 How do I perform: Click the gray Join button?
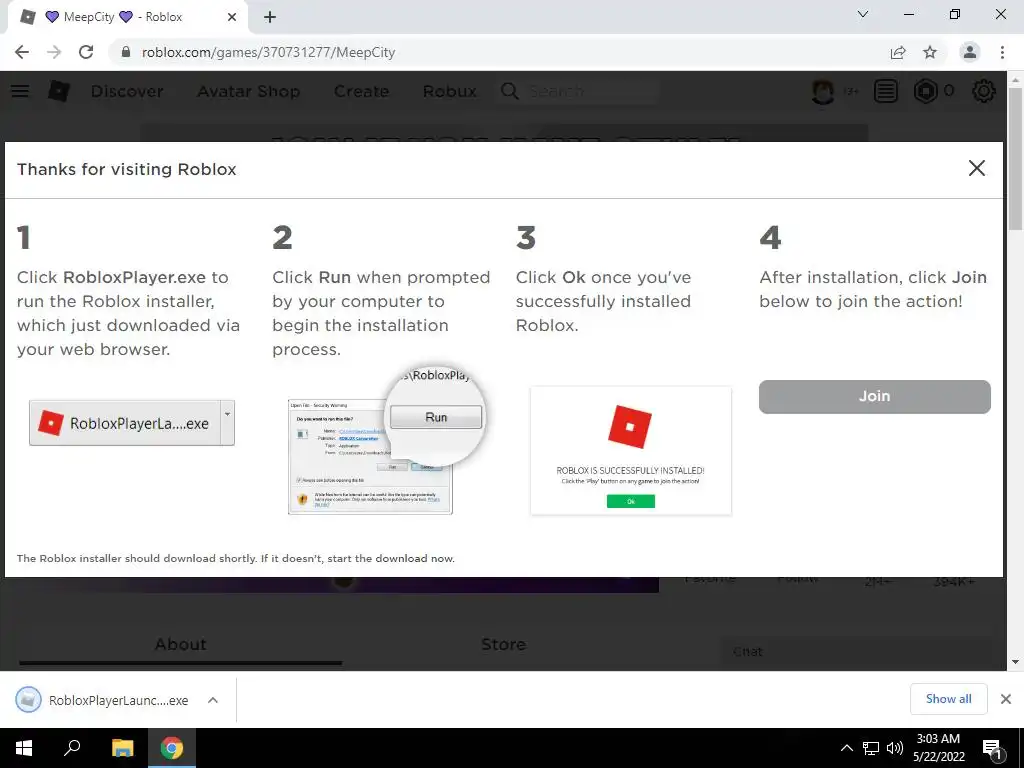[x=874, y=396]
